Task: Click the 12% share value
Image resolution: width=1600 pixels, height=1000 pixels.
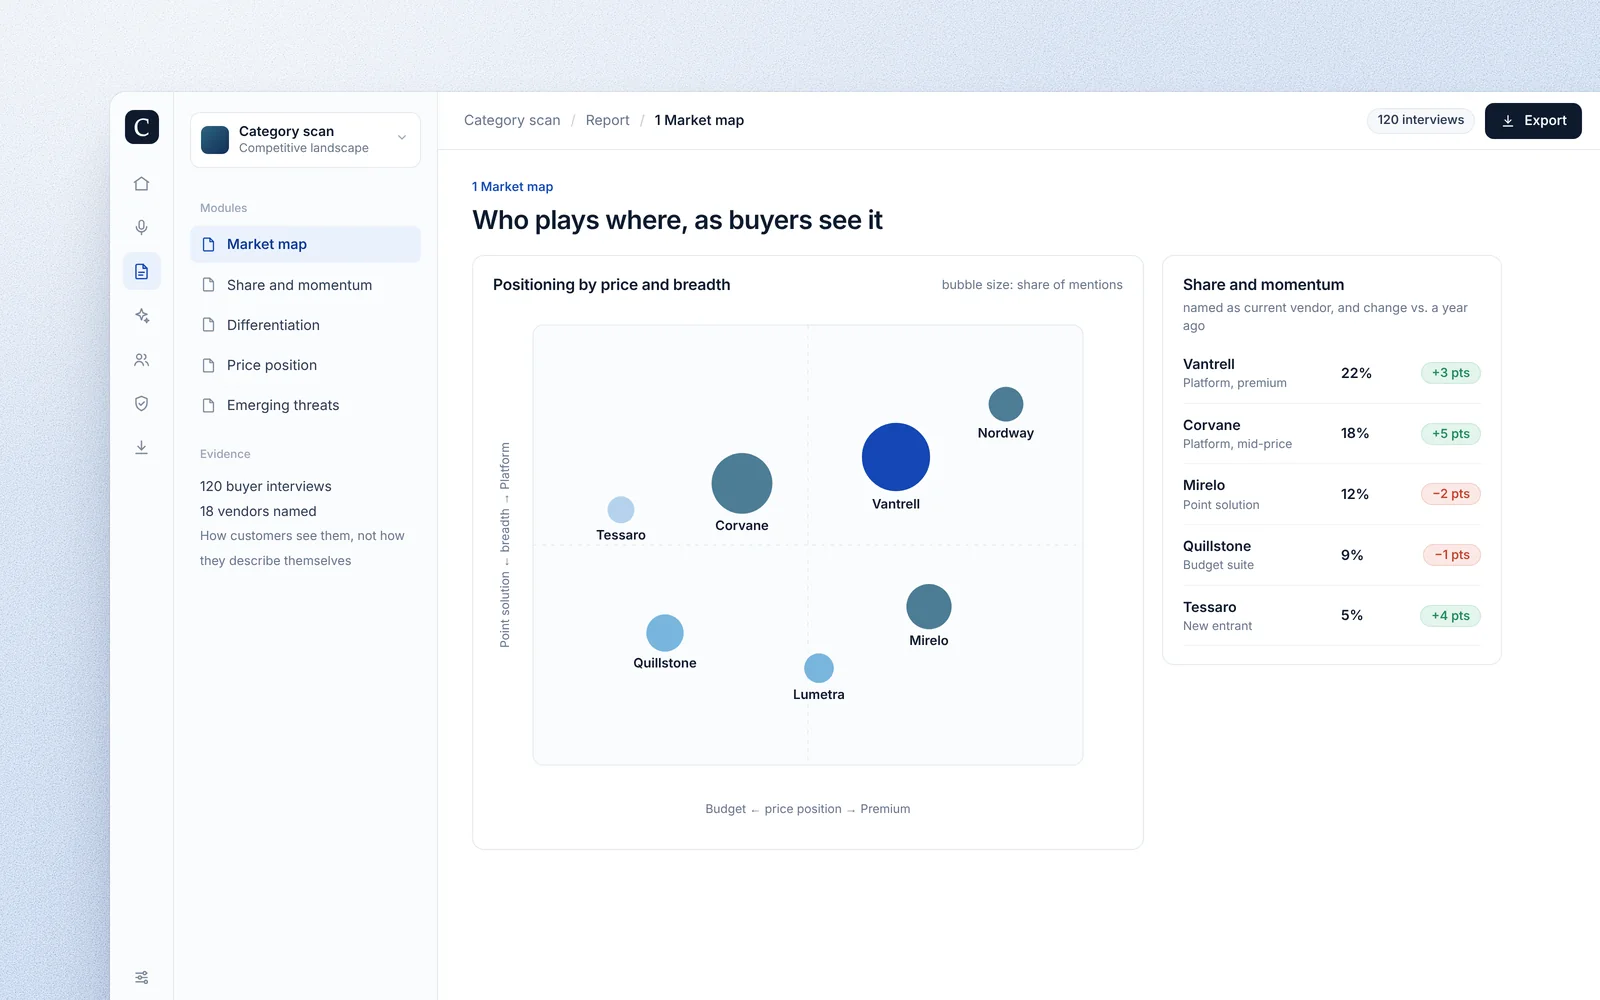Action: click(1355, 494)
